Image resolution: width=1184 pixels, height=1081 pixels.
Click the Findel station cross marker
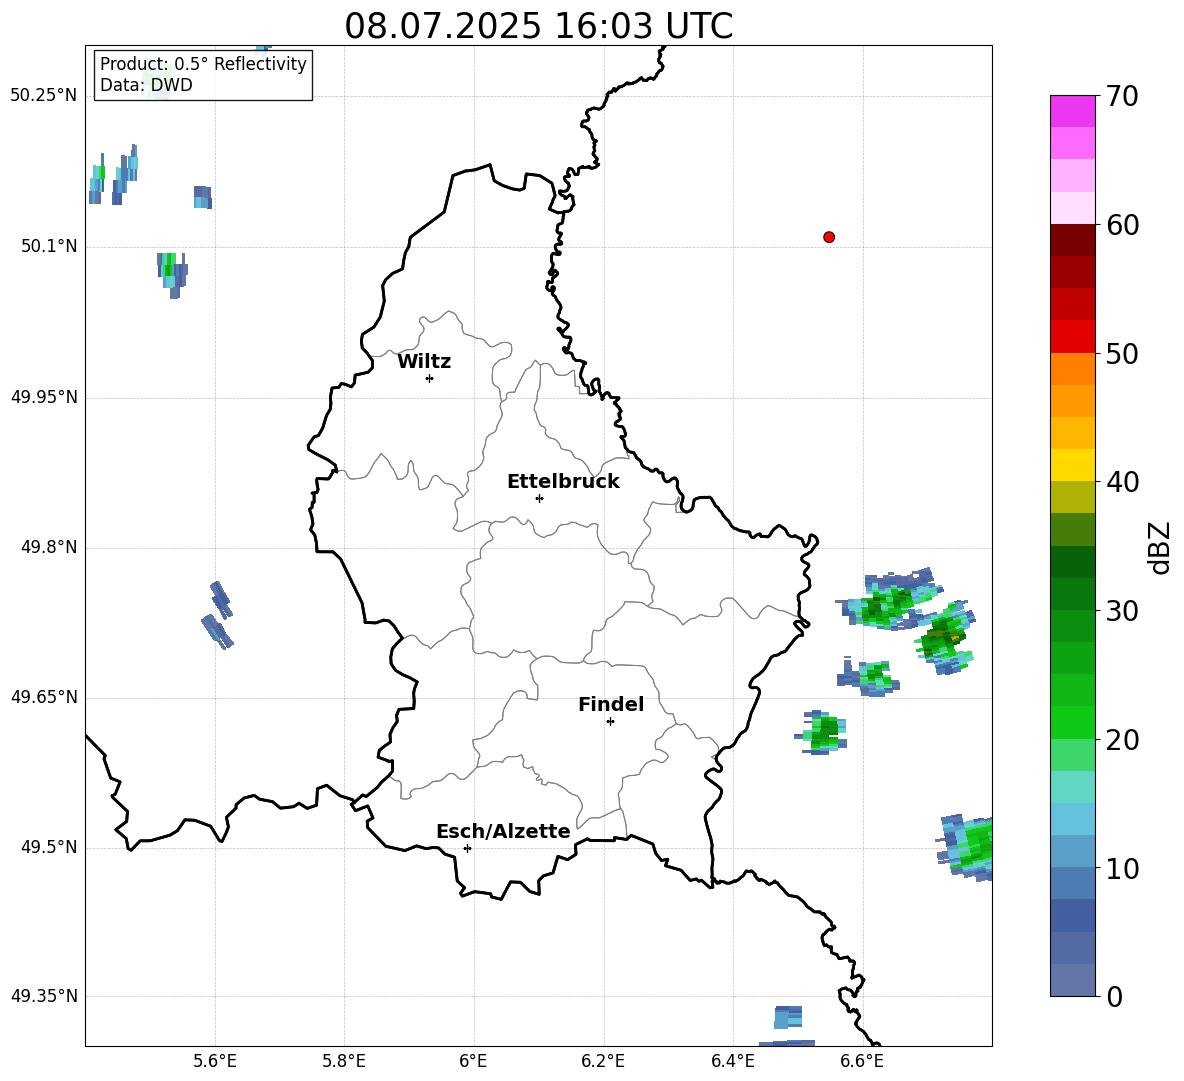point(610,721)
